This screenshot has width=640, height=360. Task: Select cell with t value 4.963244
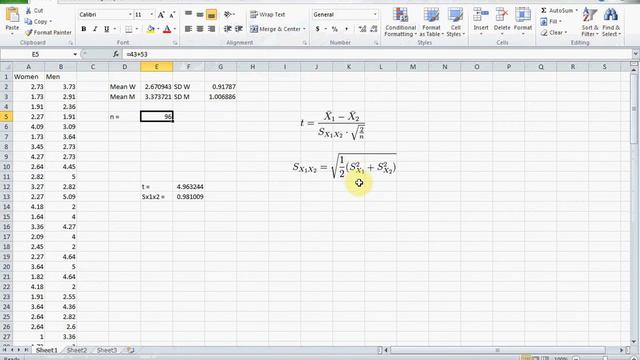189,187
